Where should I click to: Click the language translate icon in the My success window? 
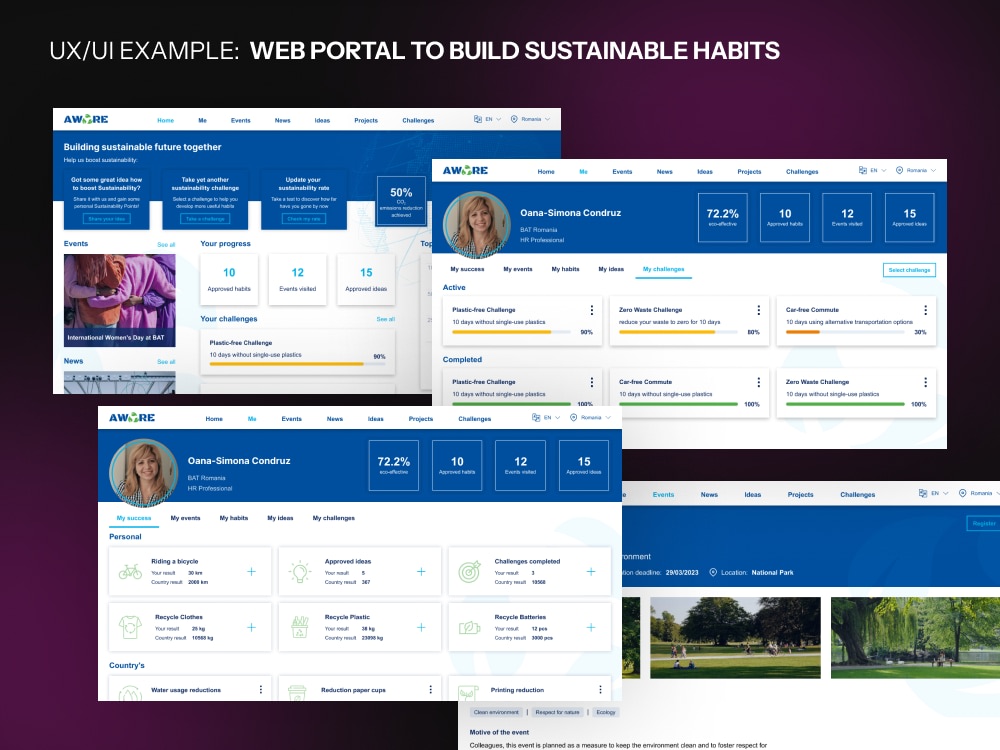tap(536, 418)
